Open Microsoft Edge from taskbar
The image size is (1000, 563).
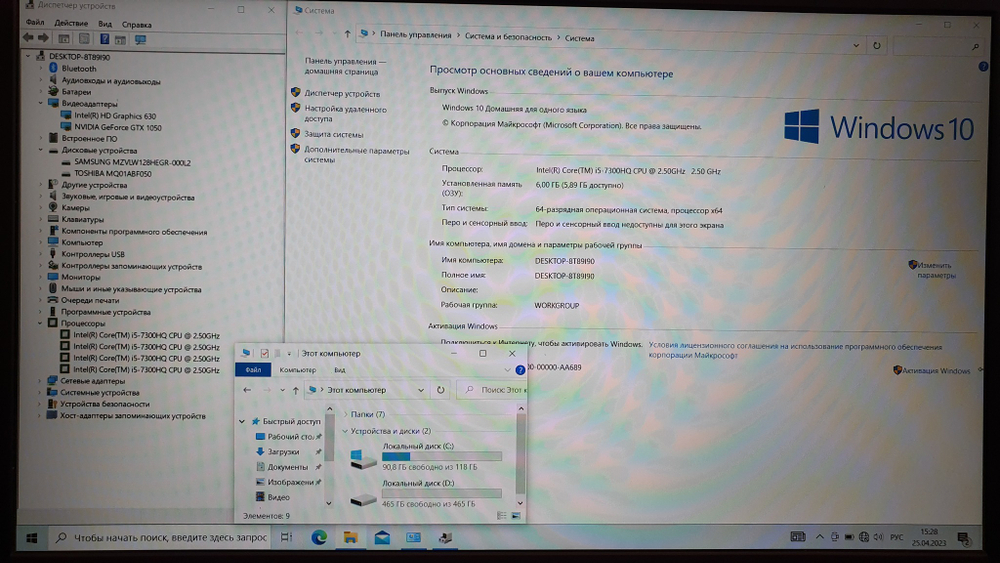pos(319,537)
